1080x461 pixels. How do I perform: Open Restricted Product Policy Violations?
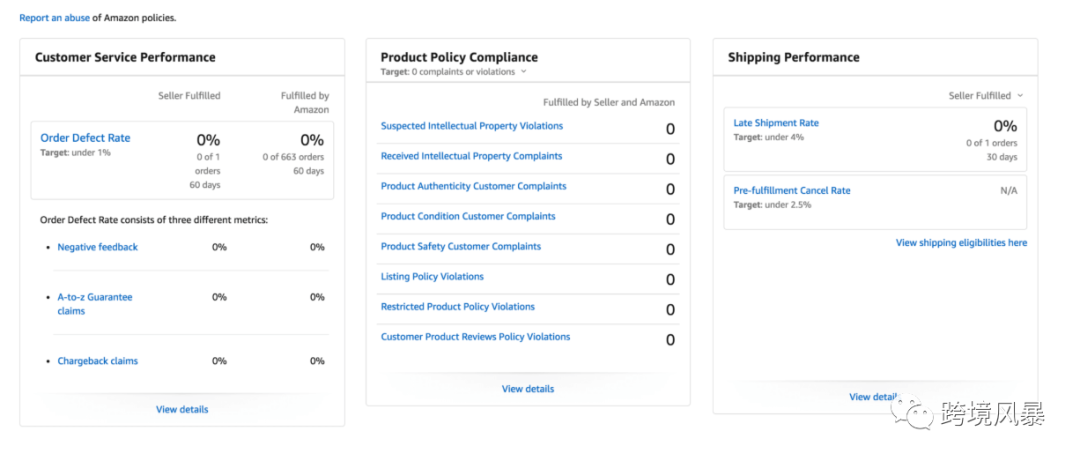coord(458,307)
